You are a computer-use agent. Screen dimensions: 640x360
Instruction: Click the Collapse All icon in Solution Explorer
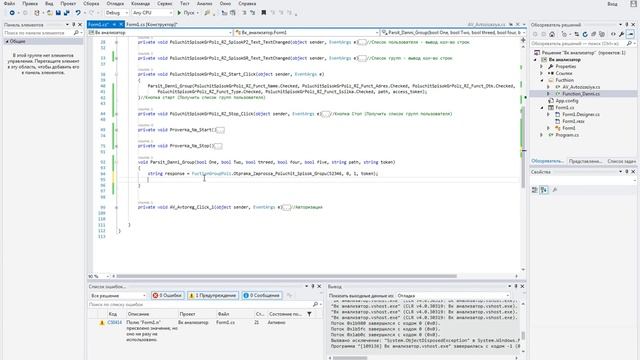click(x=593, y=34)
